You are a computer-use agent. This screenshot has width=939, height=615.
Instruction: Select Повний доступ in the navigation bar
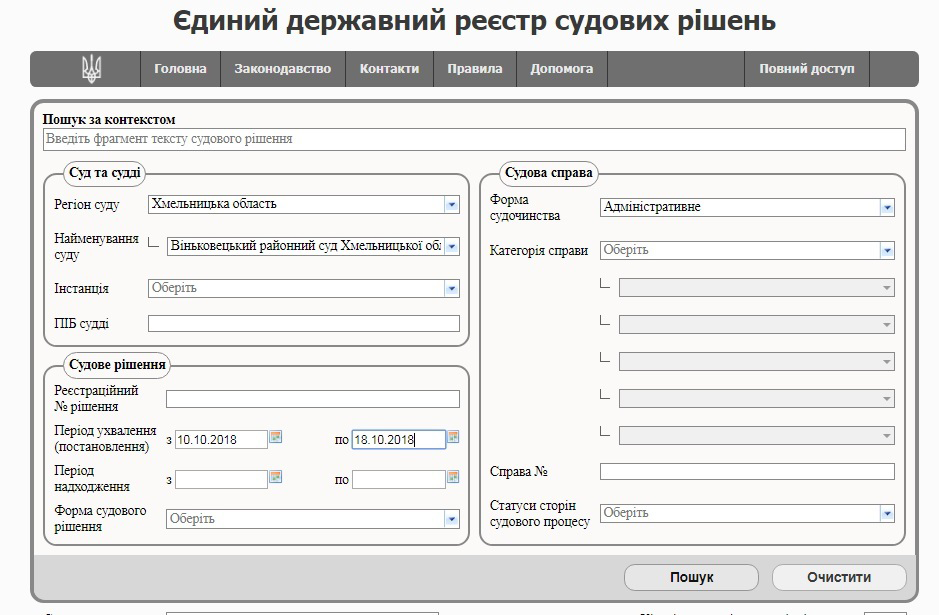[x=806, y=69]
